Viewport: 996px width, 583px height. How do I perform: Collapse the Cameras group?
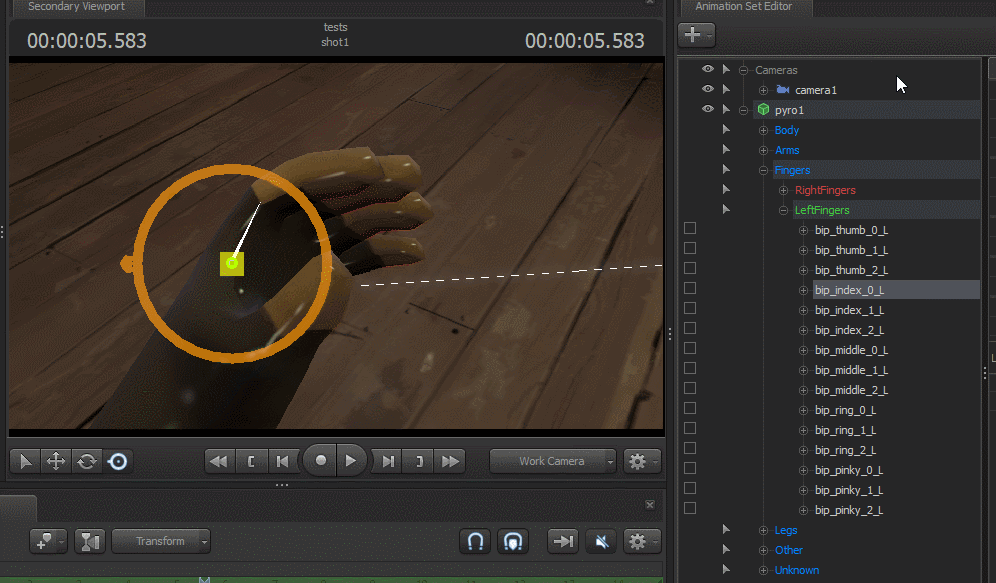[x=743, y=70]
